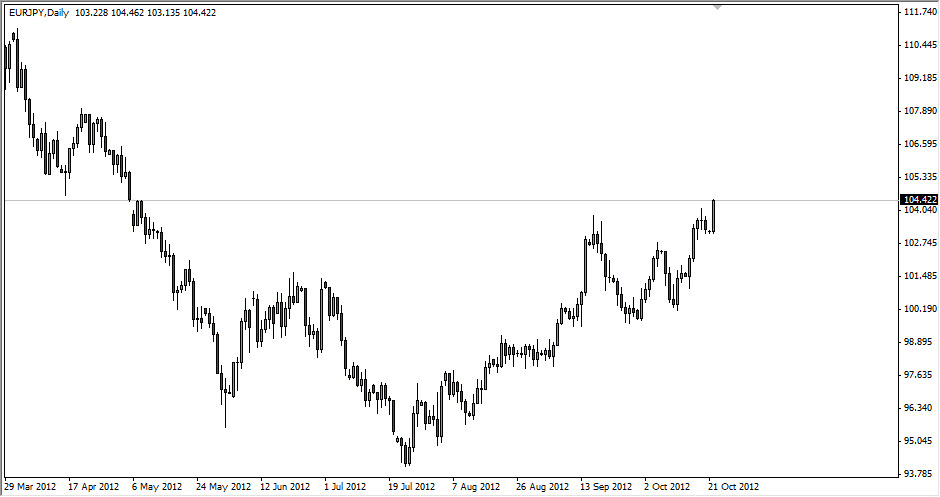Click the 29 Mar 2012 date label
Image resolution: width=940 pixels, height=497 pixels.
click(30, 487)
